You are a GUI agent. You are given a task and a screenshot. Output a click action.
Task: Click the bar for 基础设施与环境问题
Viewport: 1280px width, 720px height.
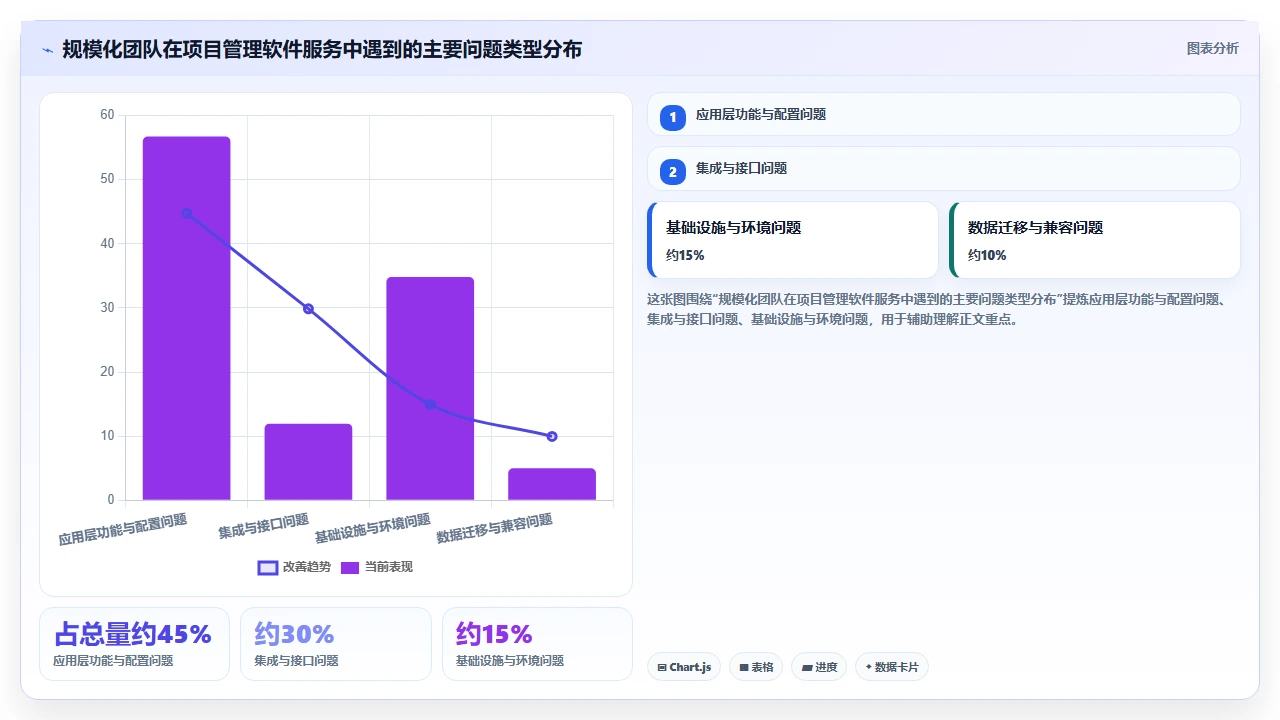(x=430, y=388)
